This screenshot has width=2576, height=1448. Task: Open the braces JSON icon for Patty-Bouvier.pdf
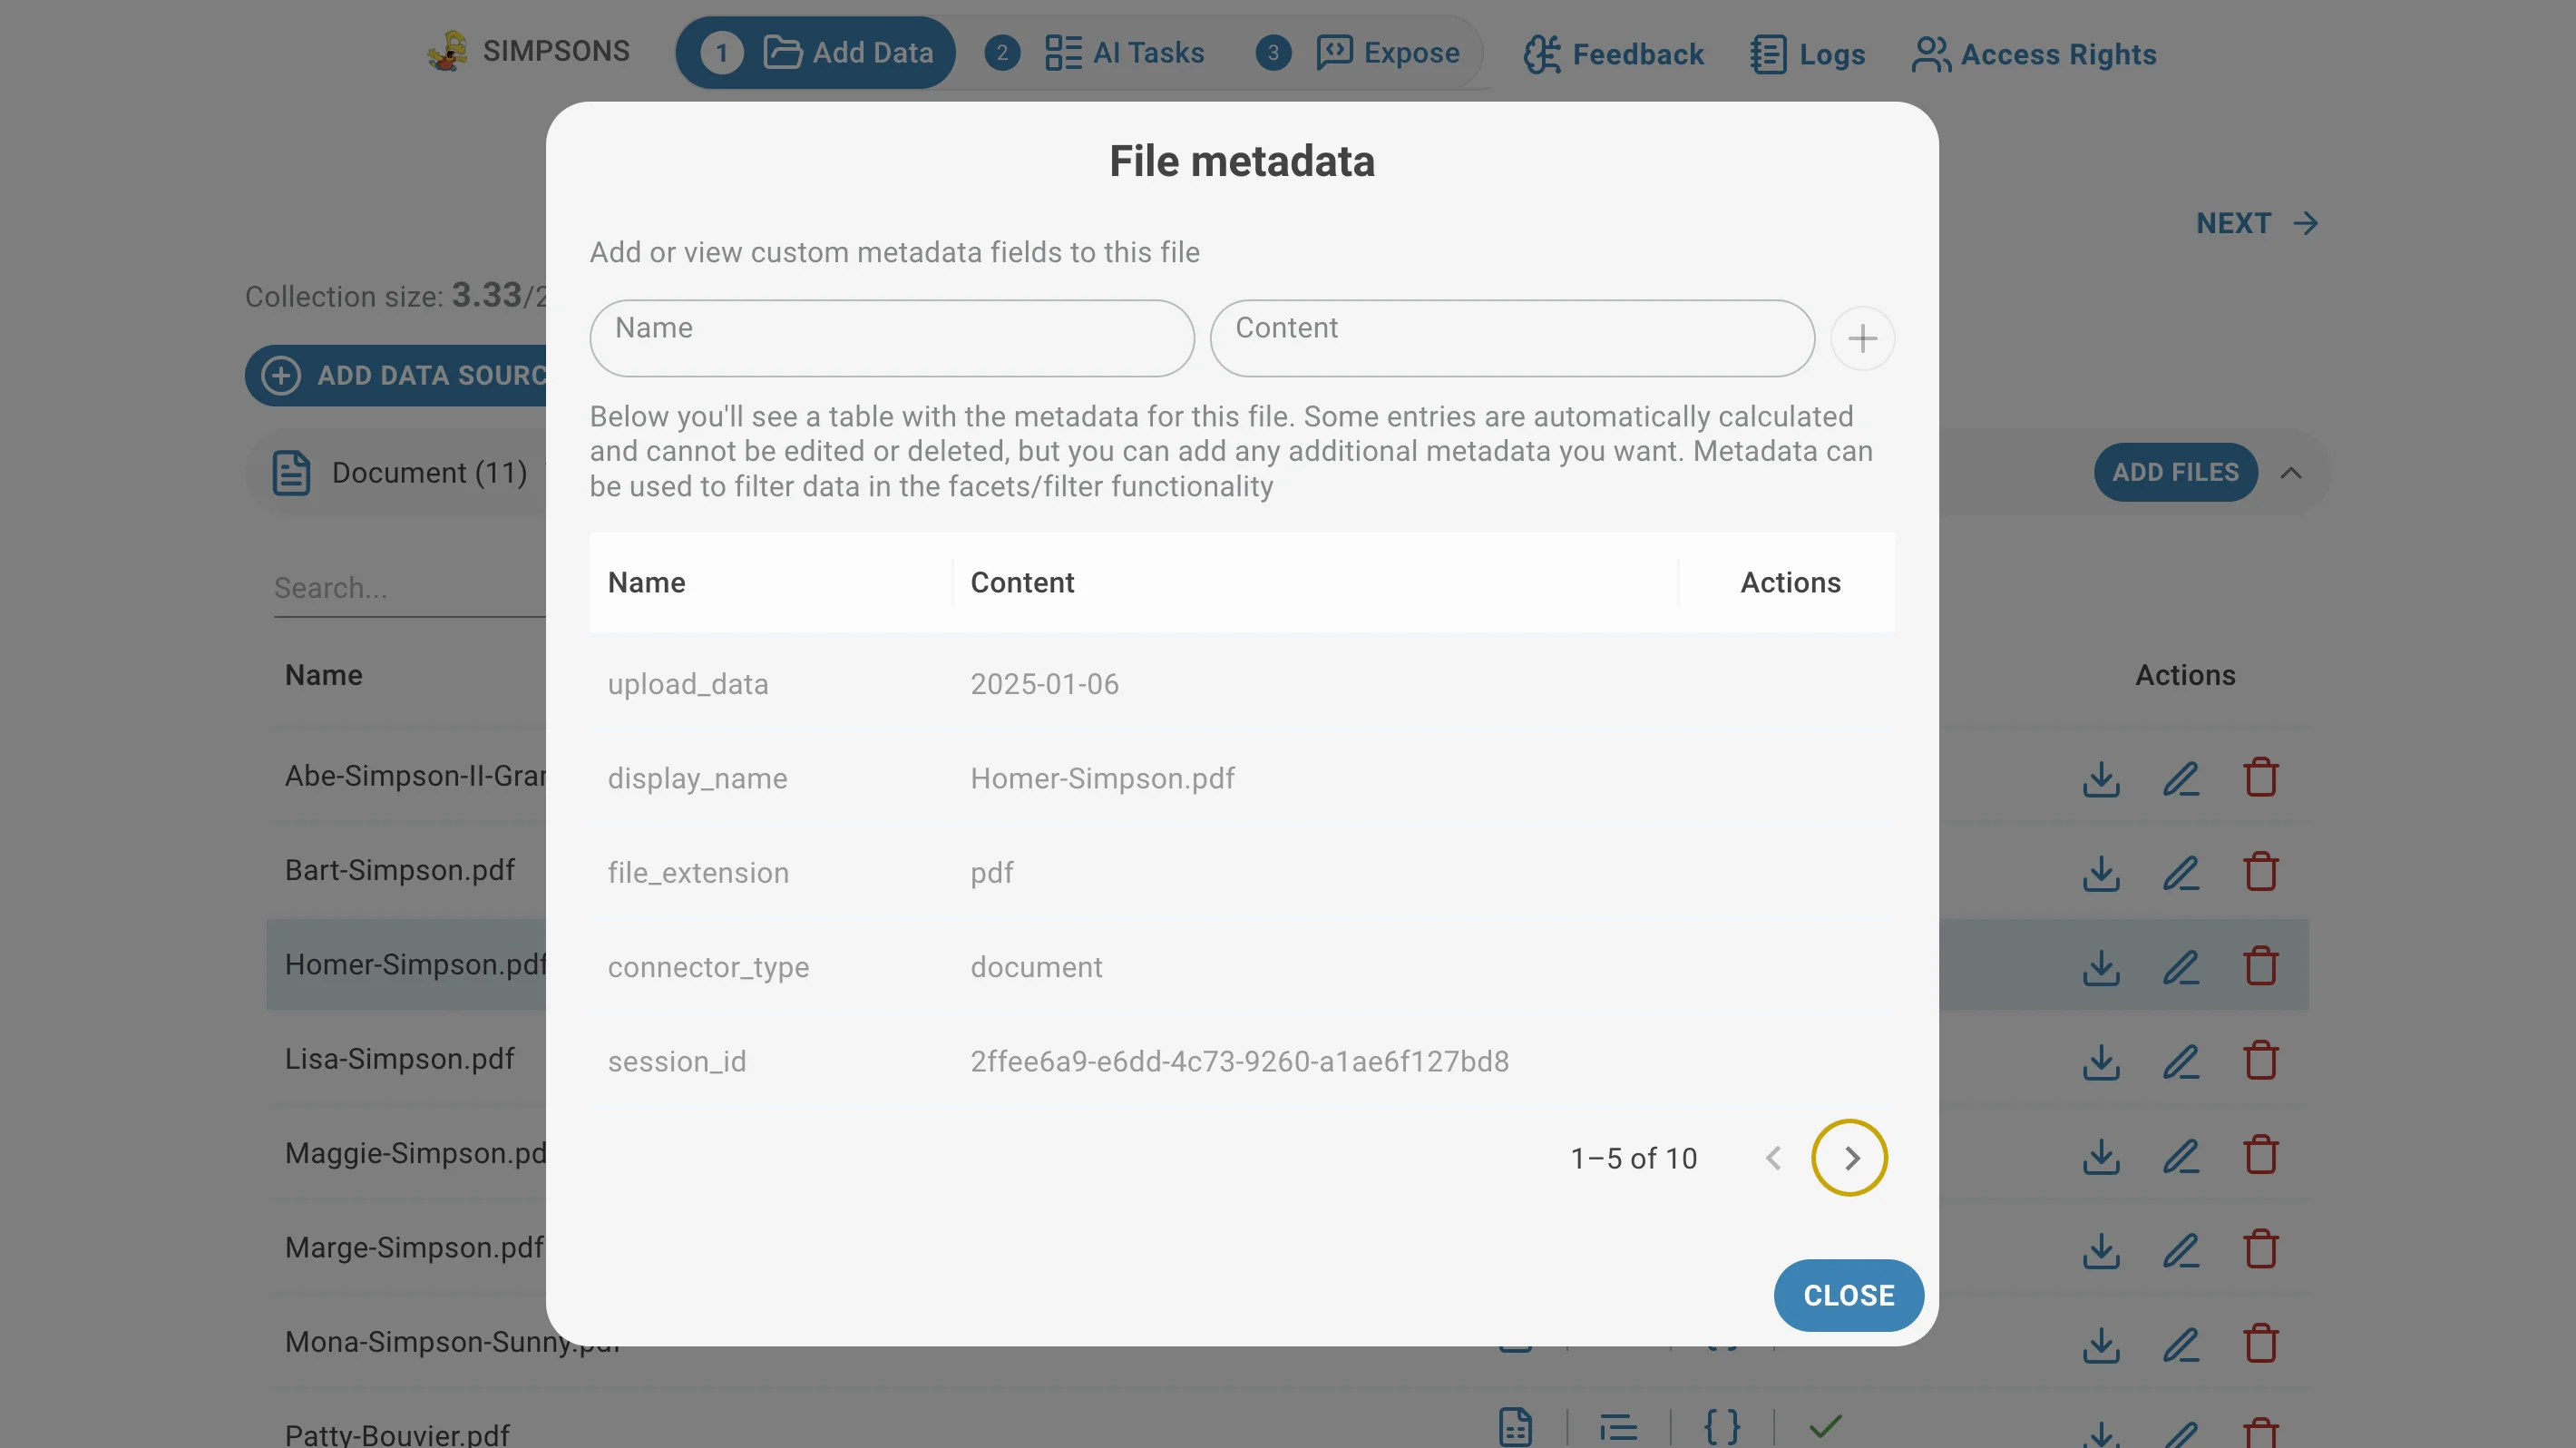1722,1426
